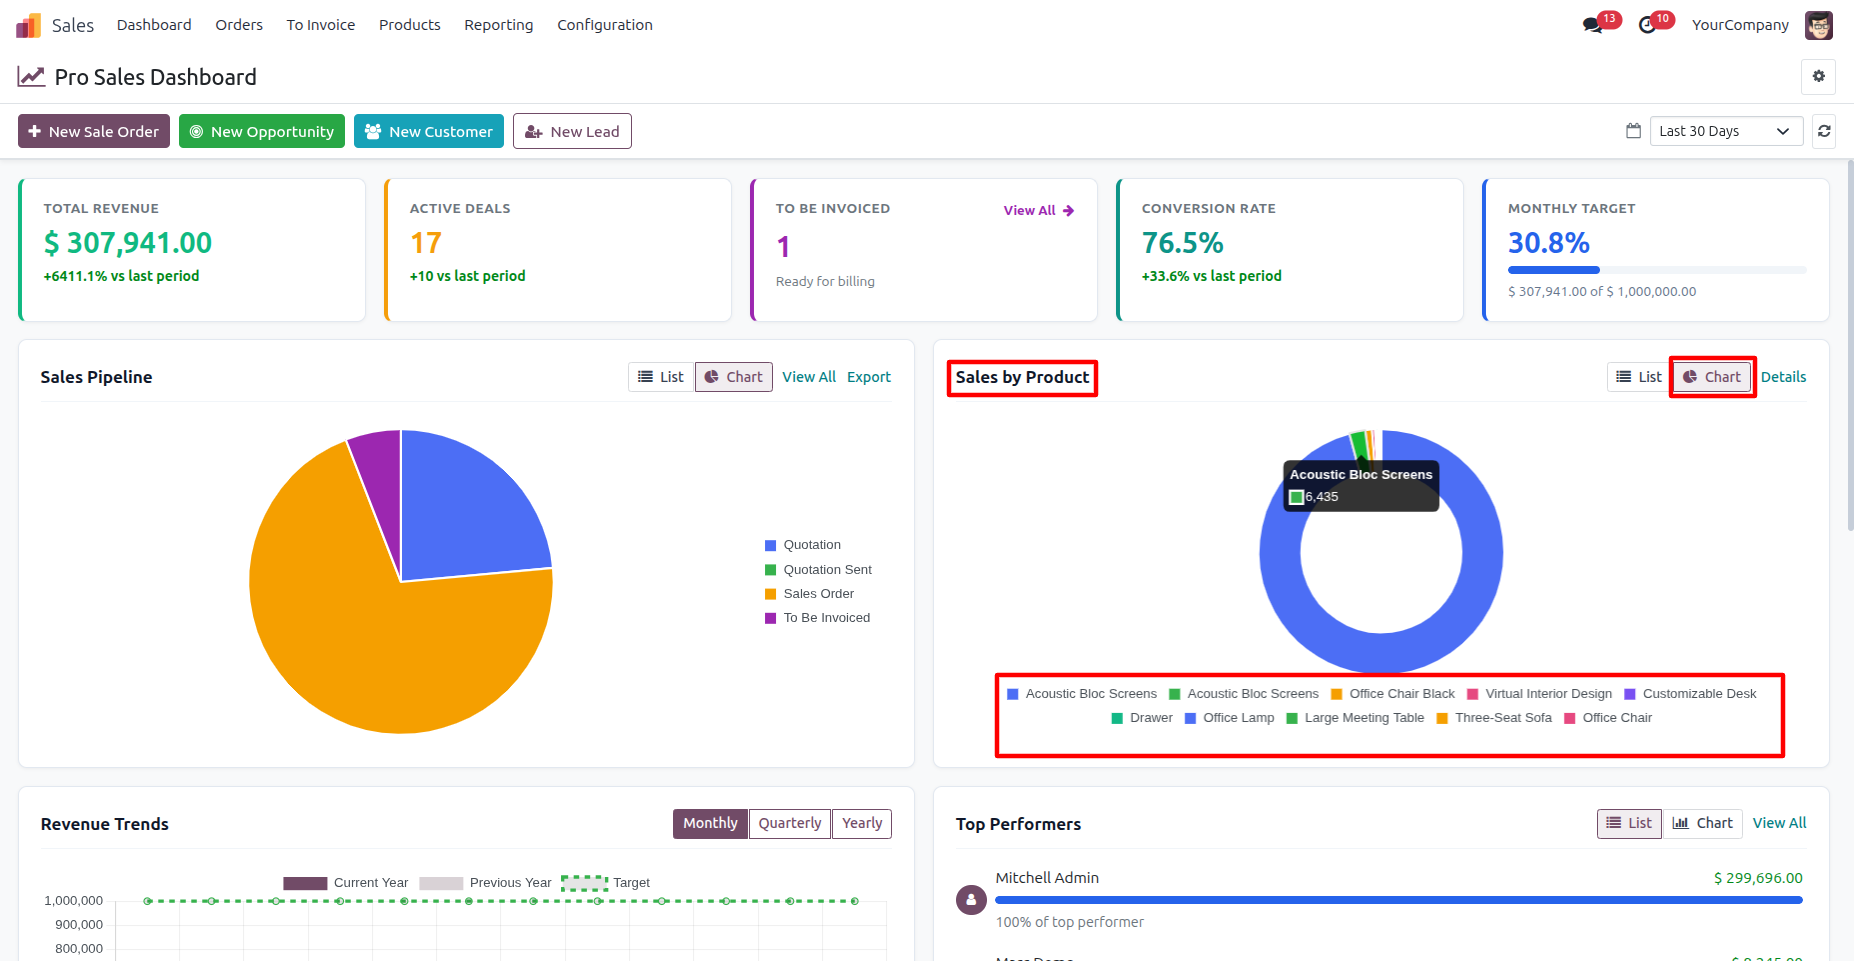The height and width of the screenshot is (961, 1854).
Task: Click the Sales app logo icon
Action: click(29, 25)
